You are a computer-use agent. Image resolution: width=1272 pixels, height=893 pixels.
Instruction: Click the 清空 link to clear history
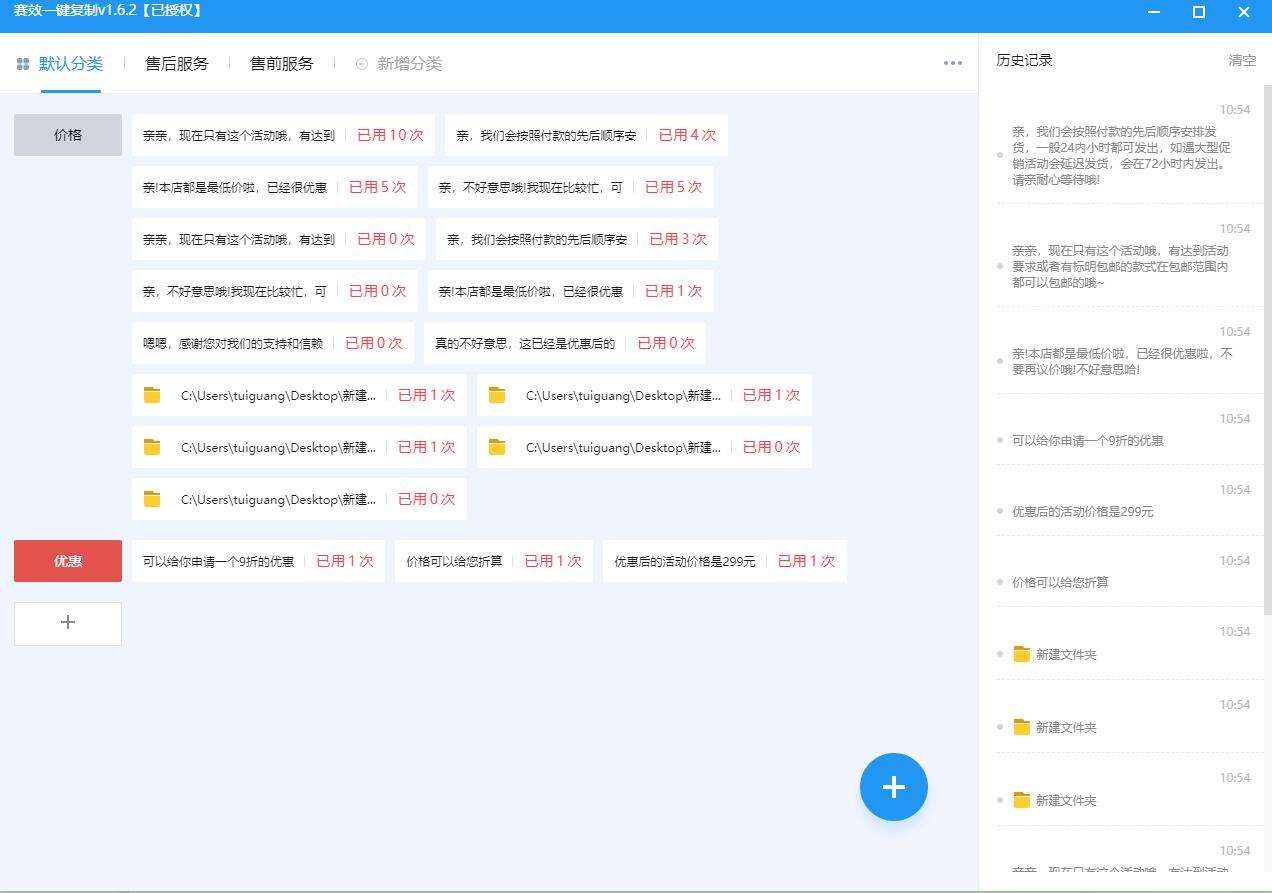coord(1242,60)
